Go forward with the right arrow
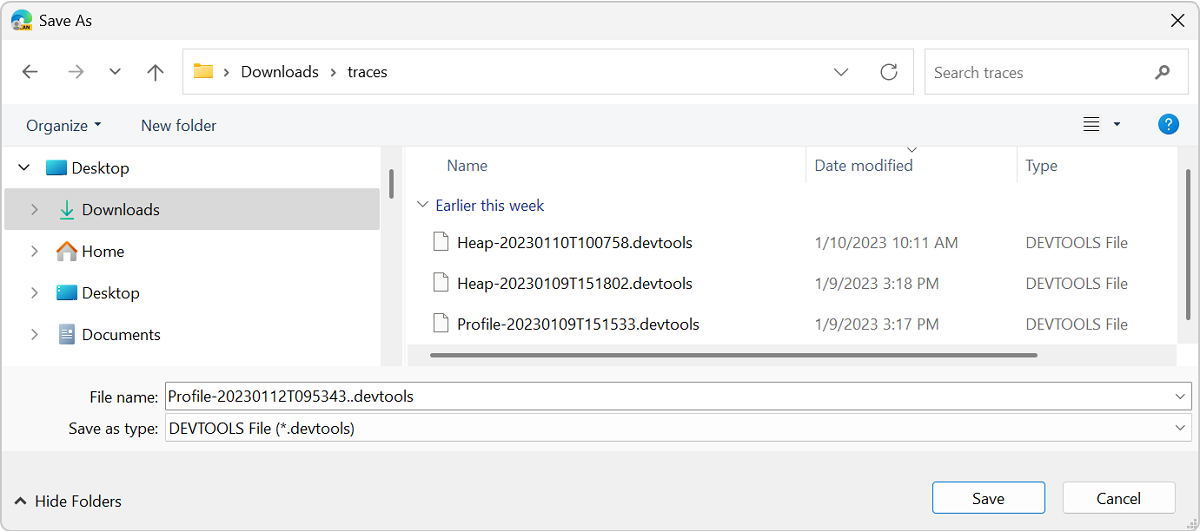 click(x=76, y=72)
